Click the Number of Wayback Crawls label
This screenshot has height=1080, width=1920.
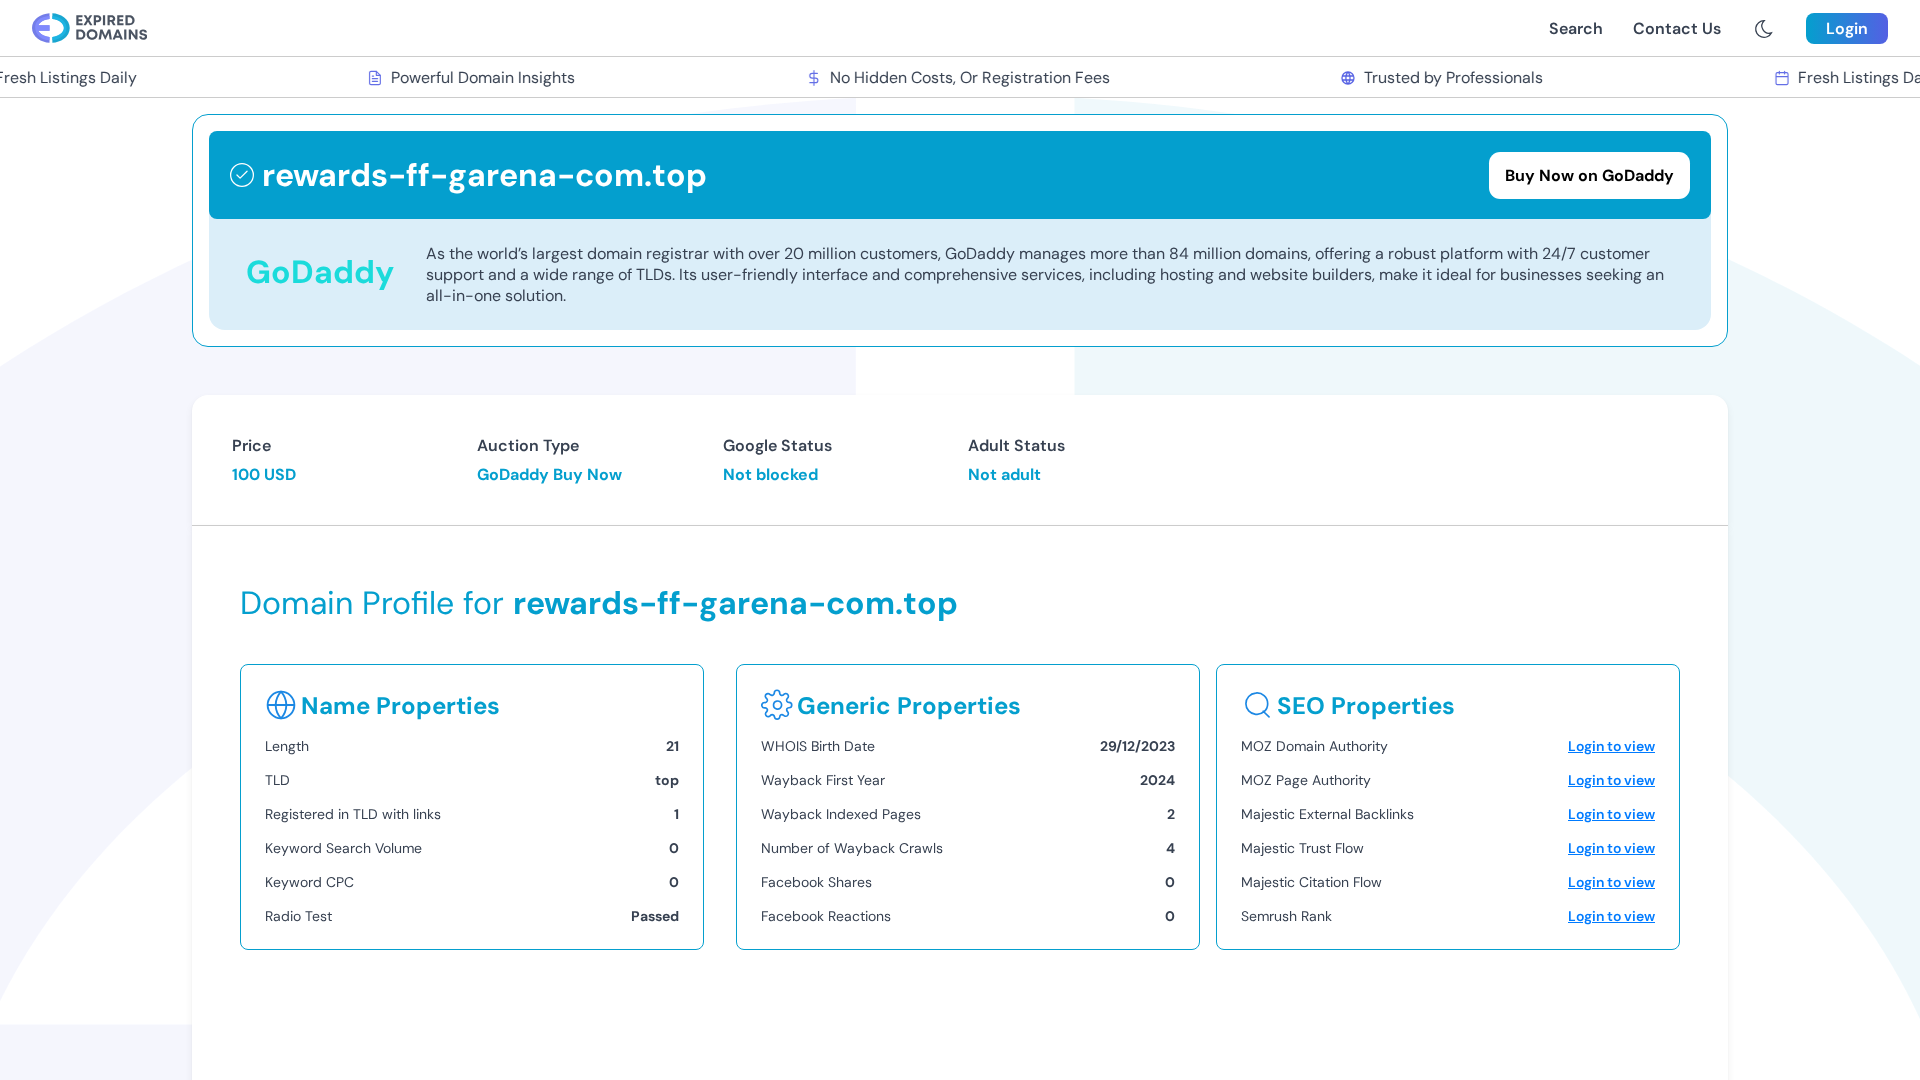[x=852, y=848]
